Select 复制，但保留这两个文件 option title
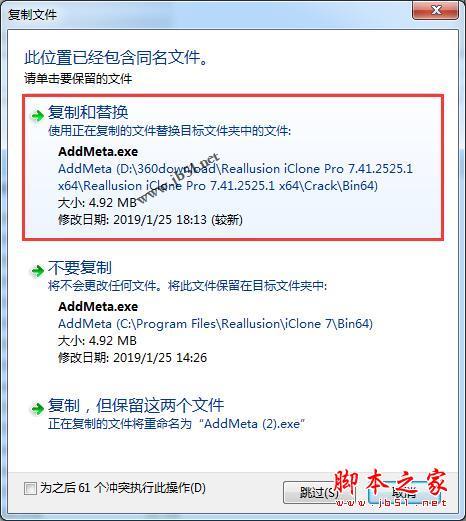 click(x=136, y=405)
